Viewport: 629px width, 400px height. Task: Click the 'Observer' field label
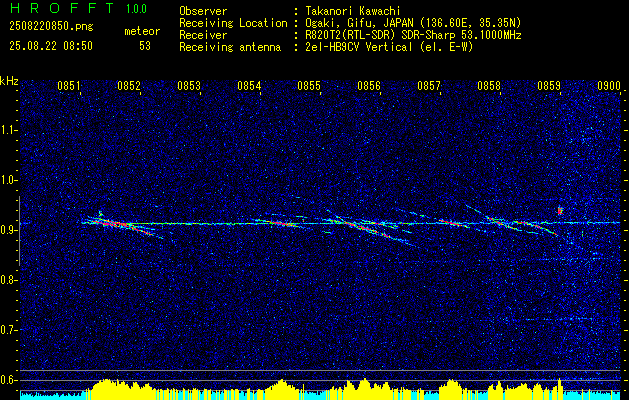[x=203, y=11]
